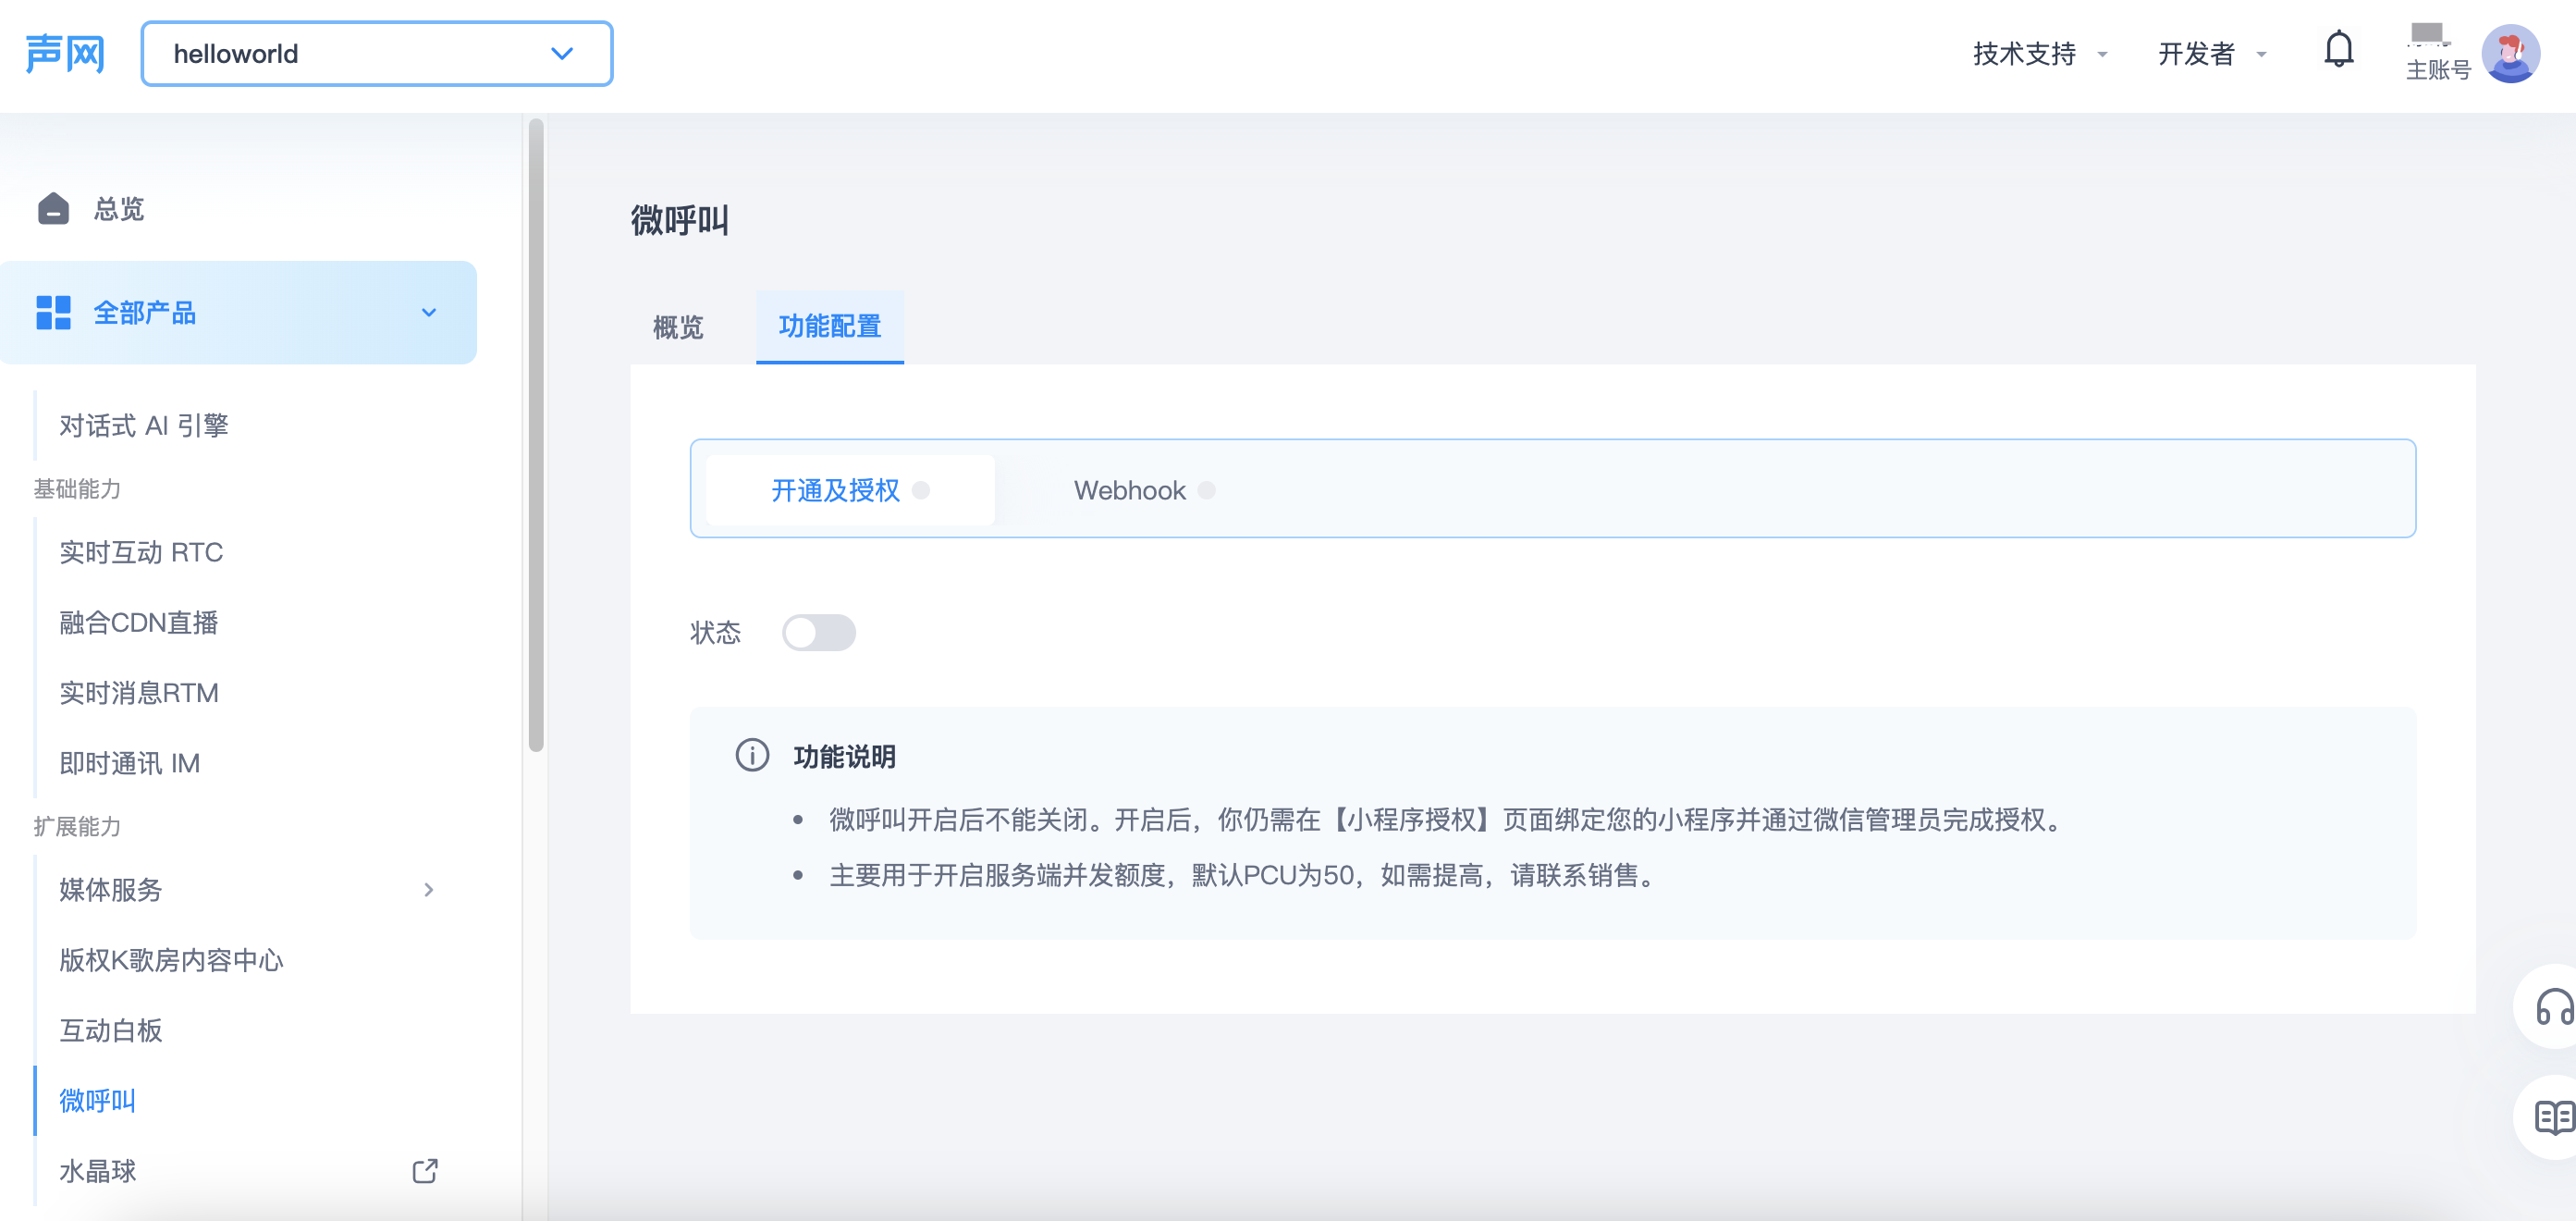This screenshot has width=2576, height=1221.
Task: Enable the 状态 switch
Action: coord(819,633)
